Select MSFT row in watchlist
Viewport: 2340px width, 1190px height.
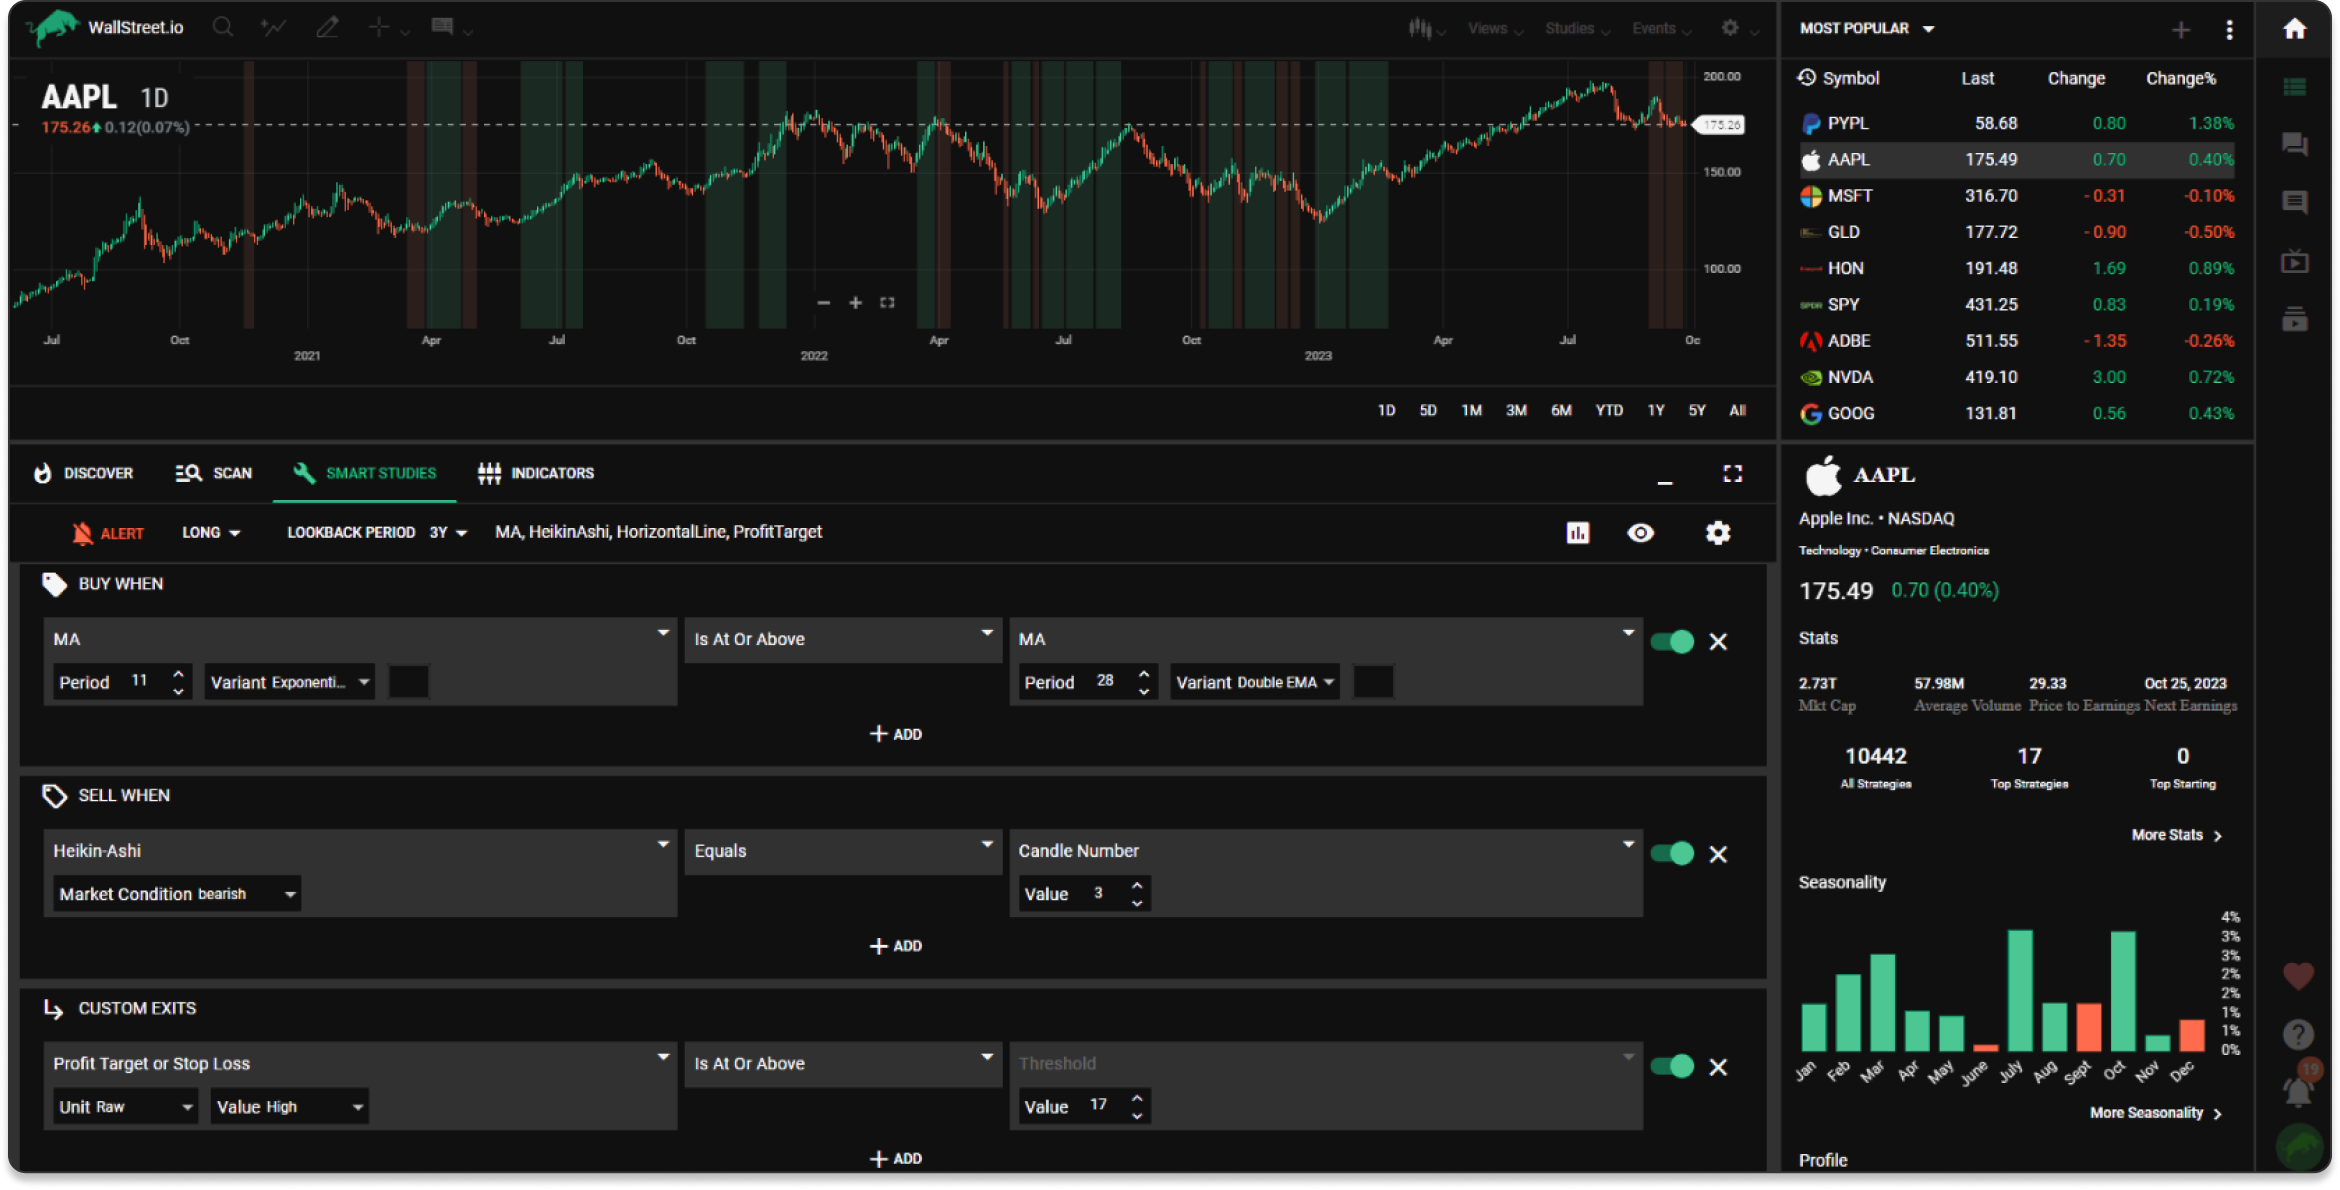tap(2016, 196)
